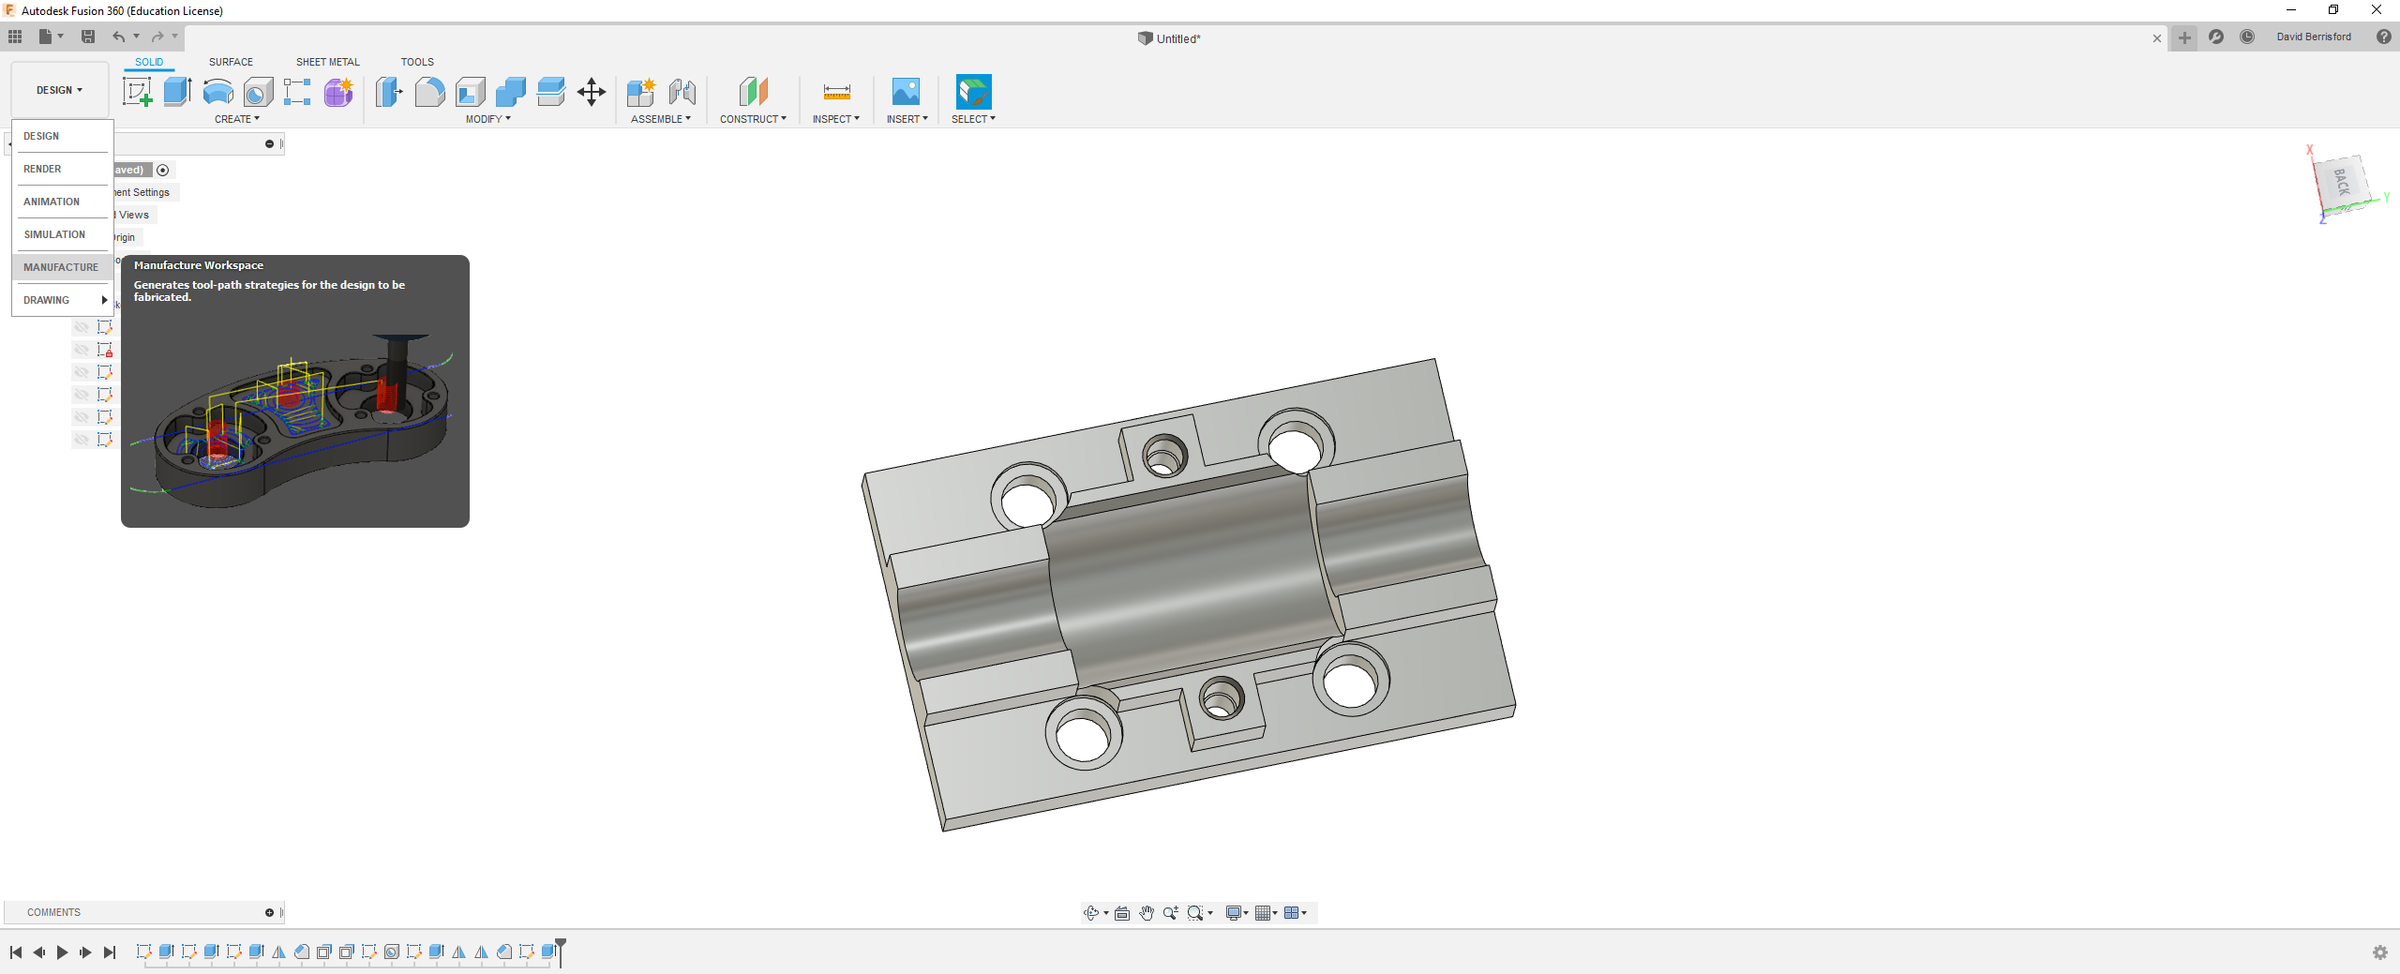
Task: Select the Create Sketch tool icon
Action: tap(137, 92)
